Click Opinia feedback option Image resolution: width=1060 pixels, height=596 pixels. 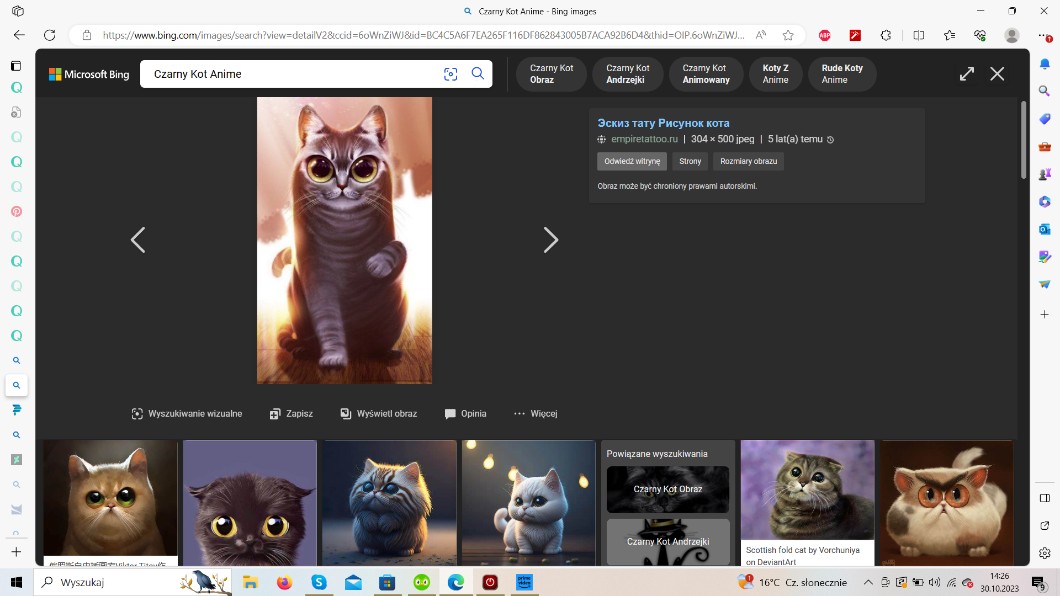pos(465,413)
